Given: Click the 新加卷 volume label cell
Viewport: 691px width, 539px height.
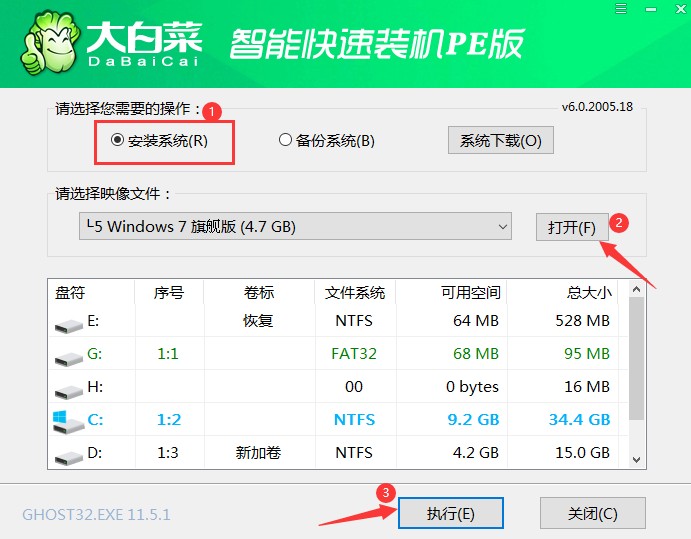Looking at the screenshot, I should coord(258,453).
